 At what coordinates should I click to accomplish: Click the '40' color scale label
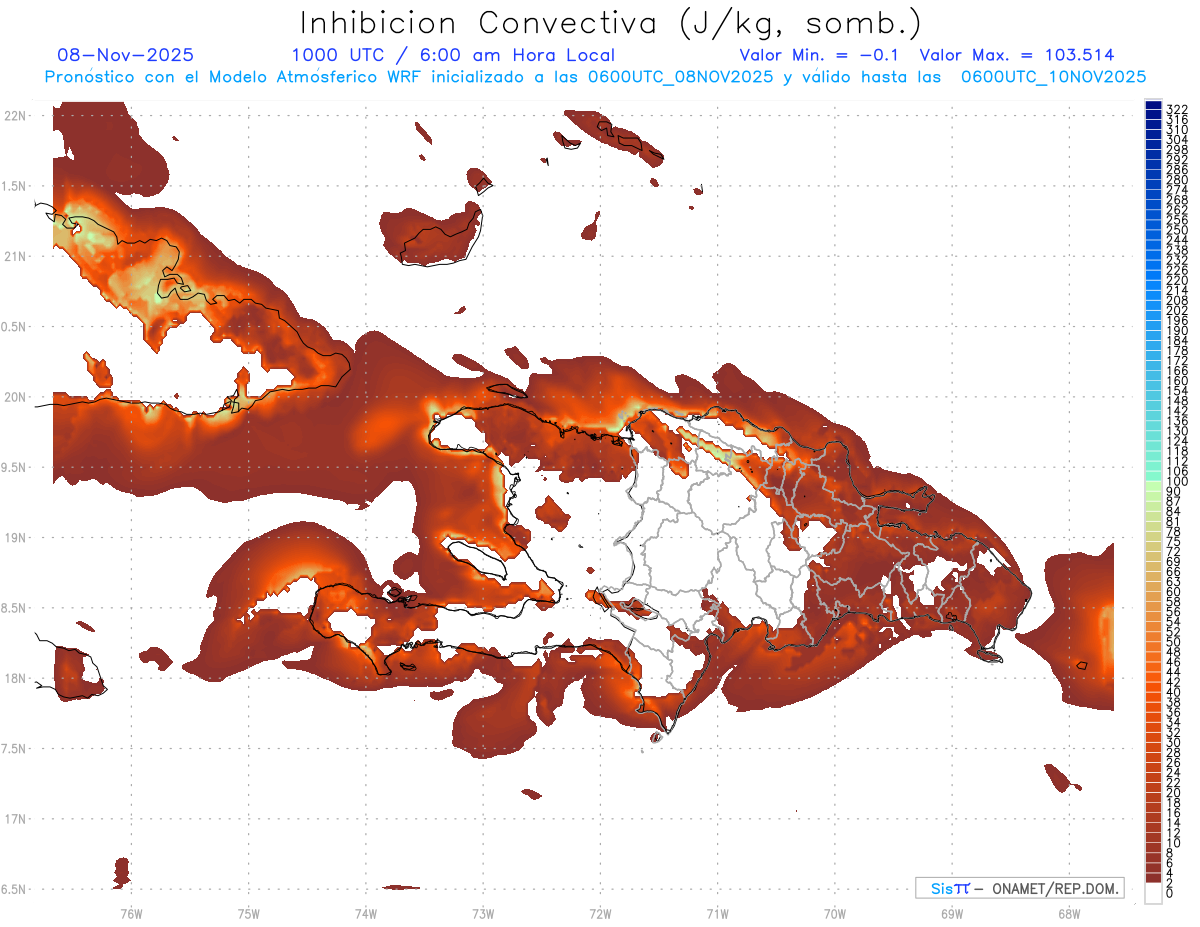(1174, 692)
